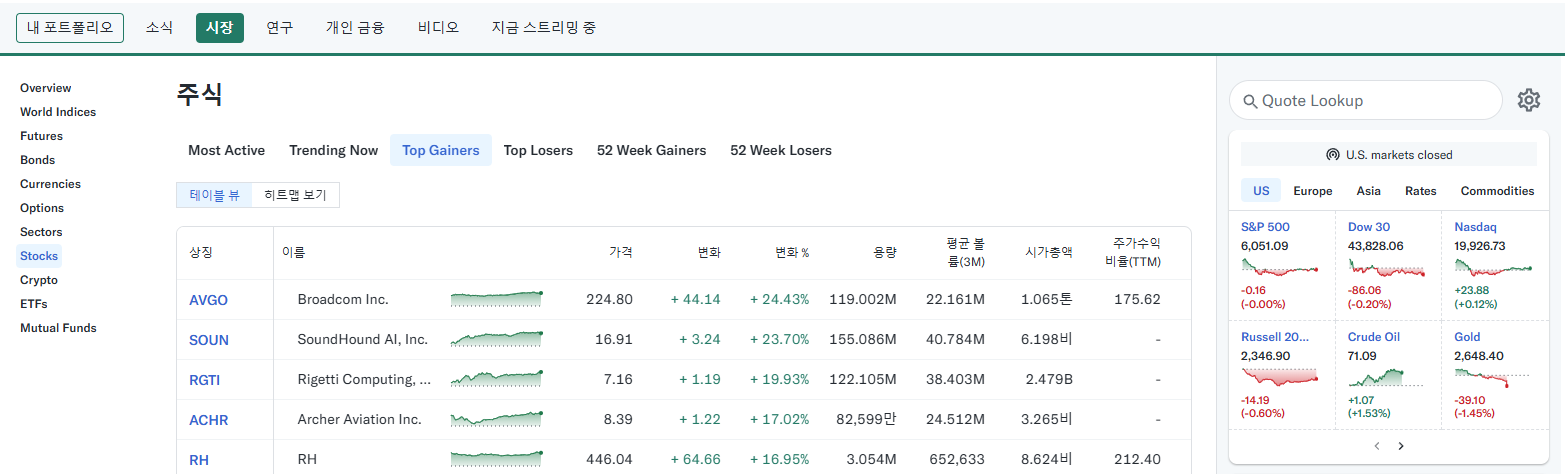Viewport: 1565px width, 474px height.
Task: Open the SOUN ticker link
Action: [x=209, y=340]
